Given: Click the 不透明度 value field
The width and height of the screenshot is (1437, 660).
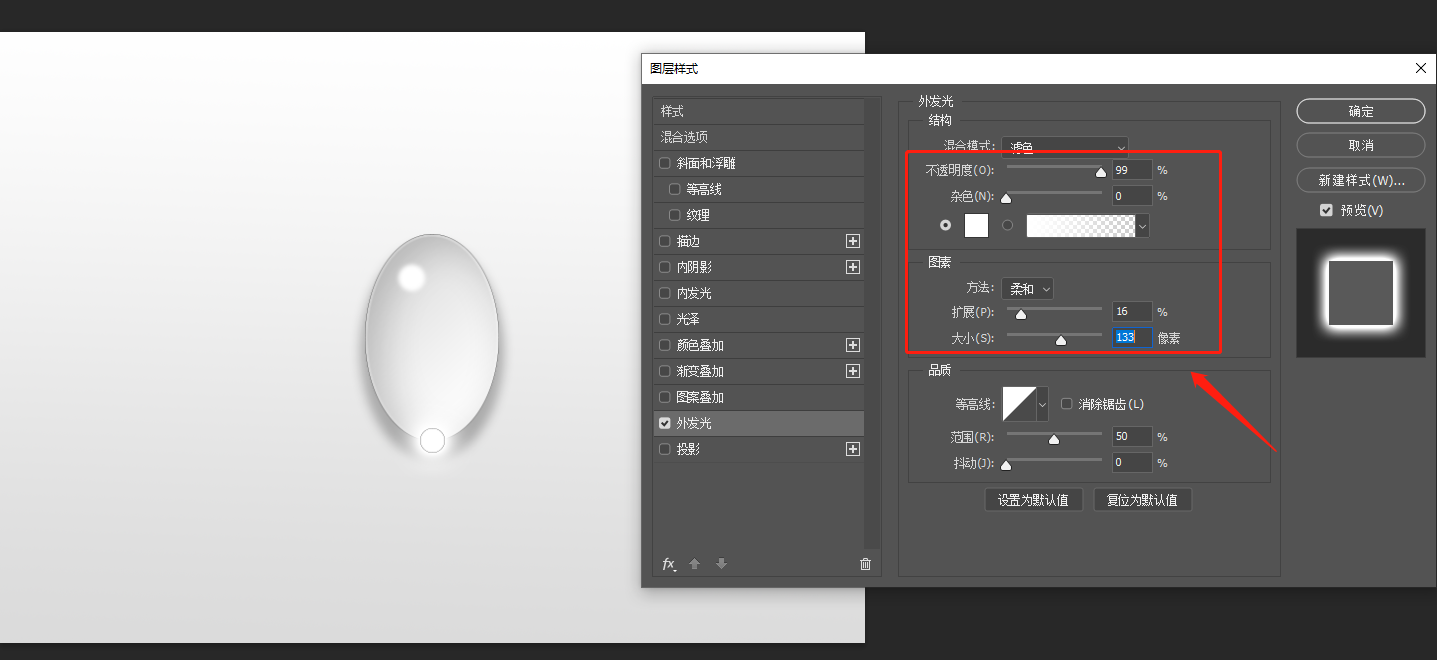Looking at the screenshot, I should click(x=1132, y=170).
